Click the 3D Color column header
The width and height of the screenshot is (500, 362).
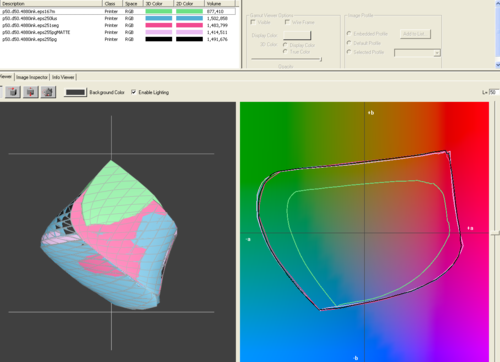click(158, 3)
